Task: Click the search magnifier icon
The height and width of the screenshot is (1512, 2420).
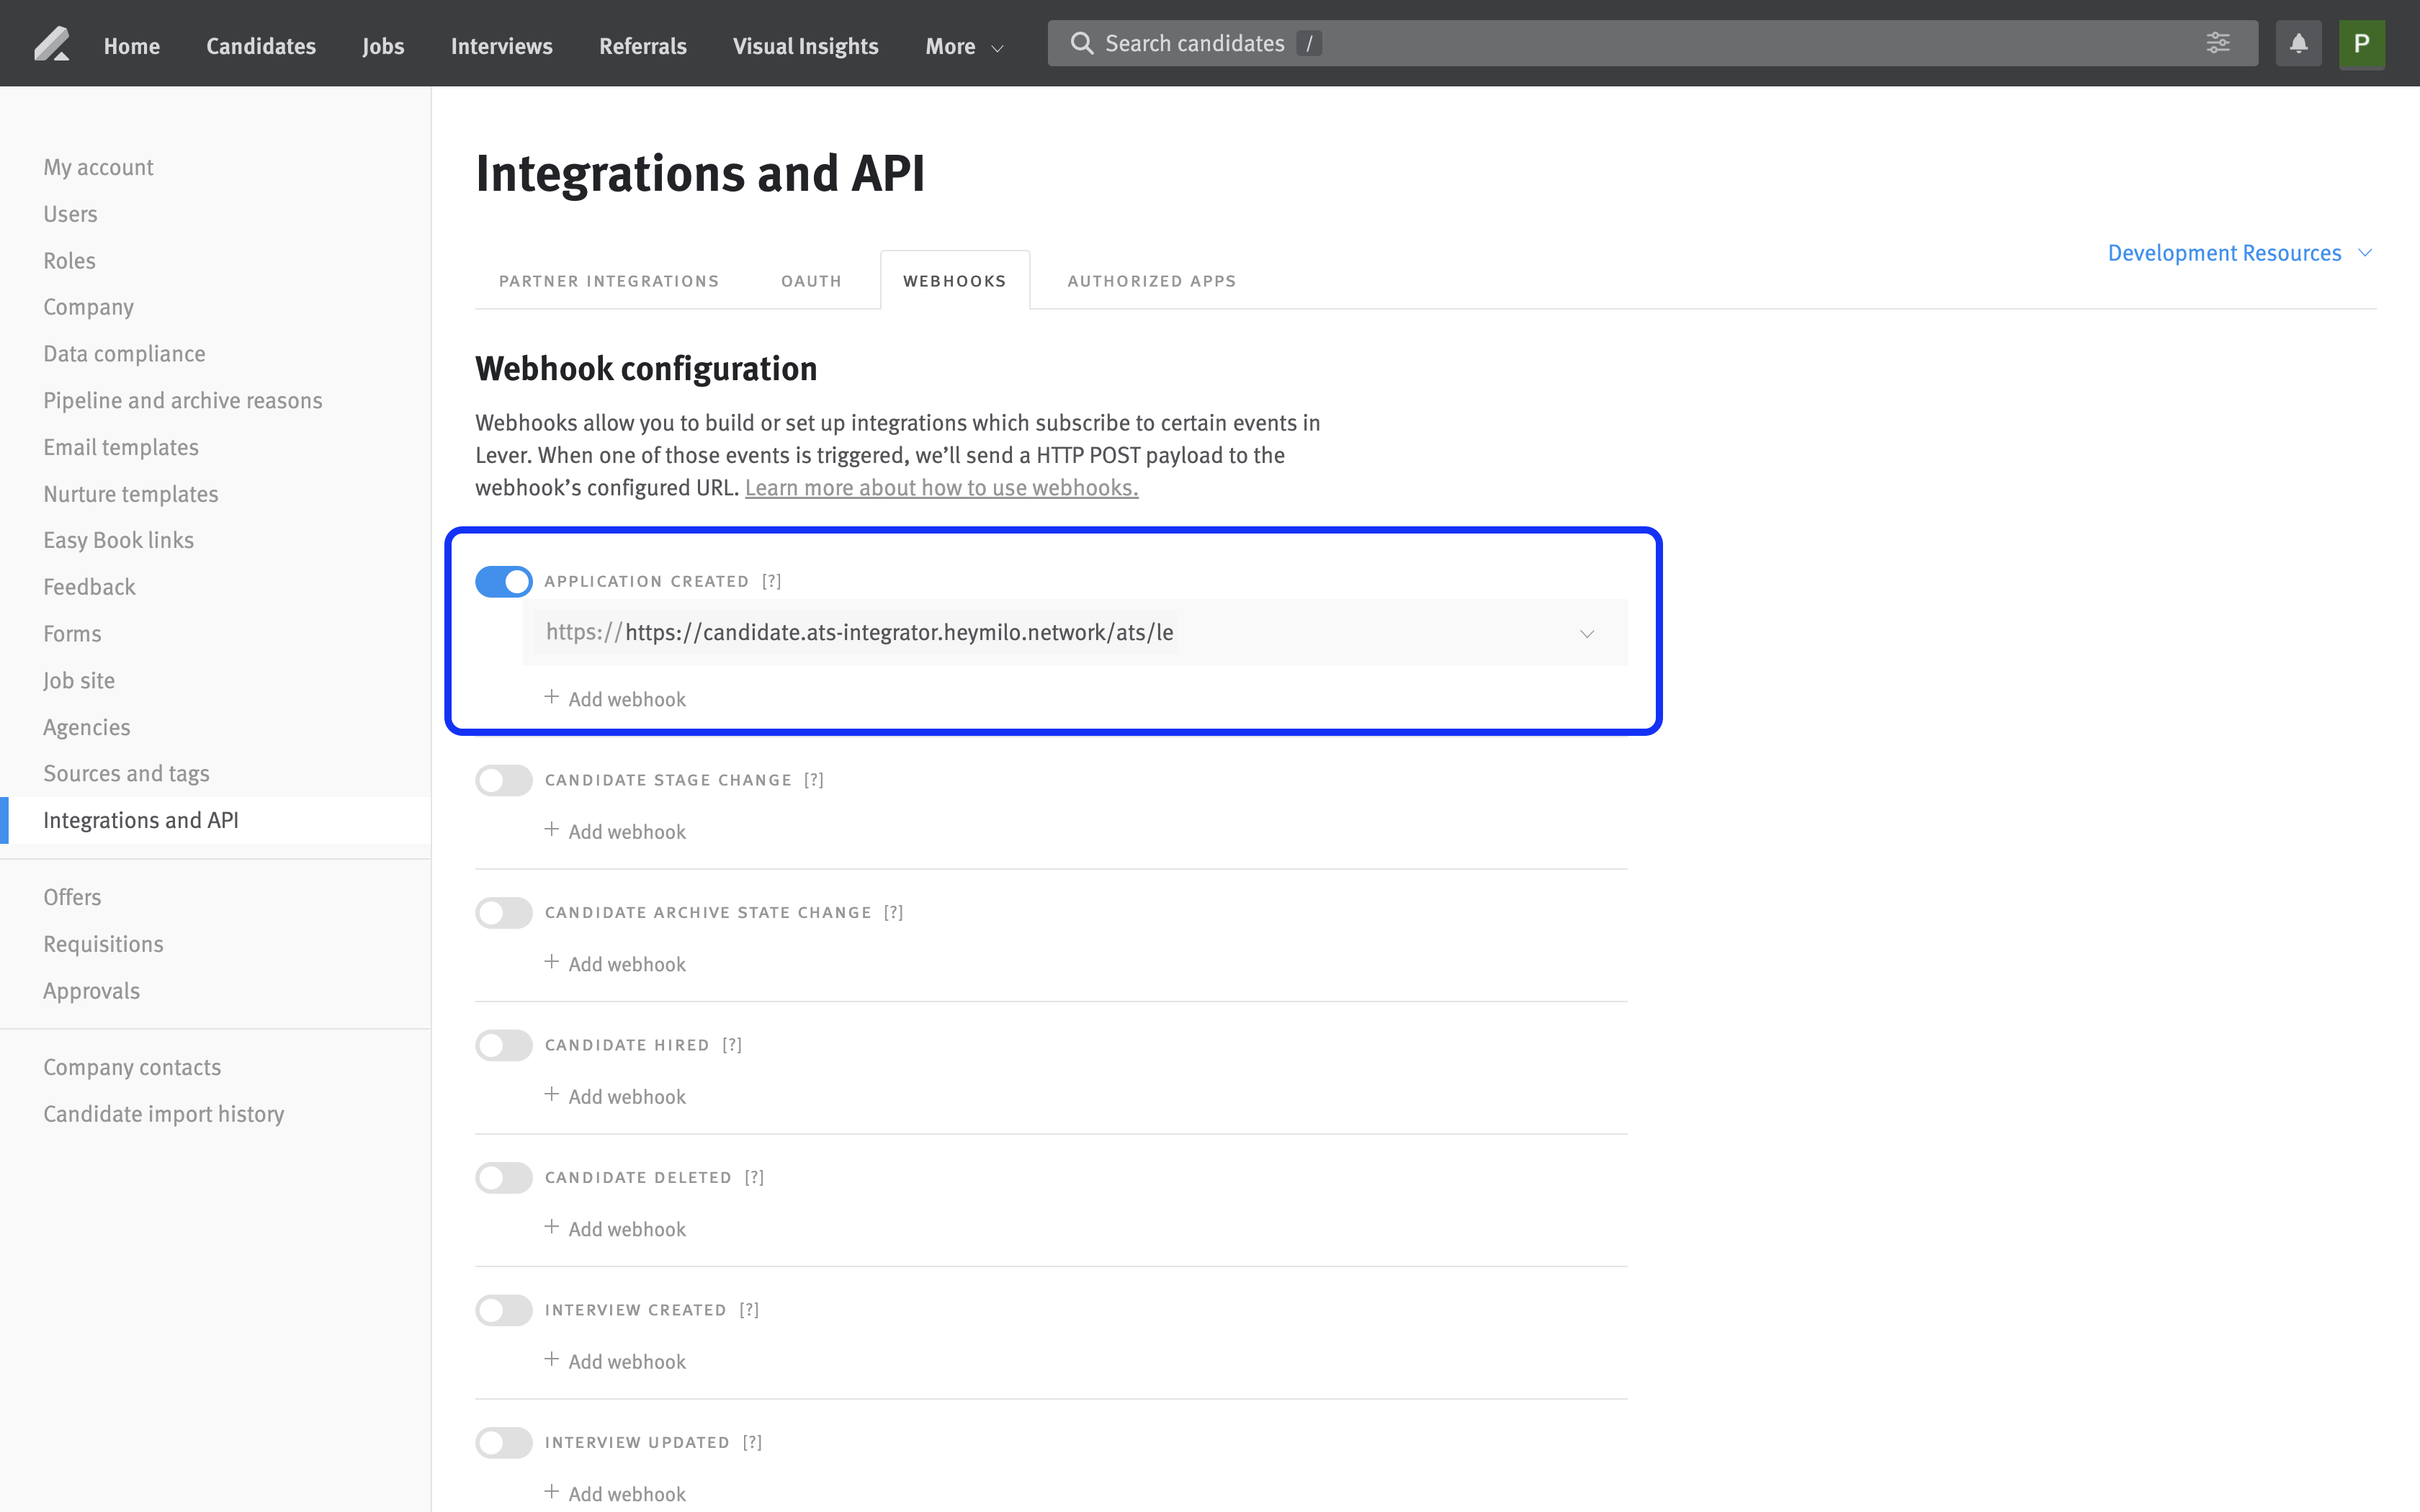Action: [x=1081, y=43]
